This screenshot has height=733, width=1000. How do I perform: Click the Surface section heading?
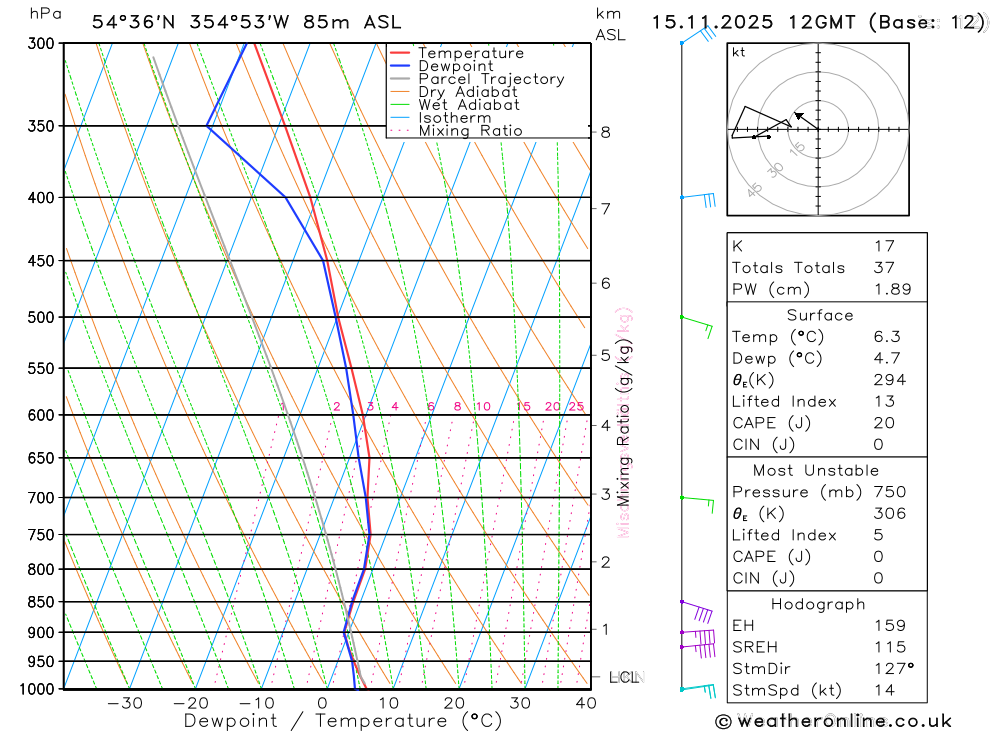click(x=820, y=315)
